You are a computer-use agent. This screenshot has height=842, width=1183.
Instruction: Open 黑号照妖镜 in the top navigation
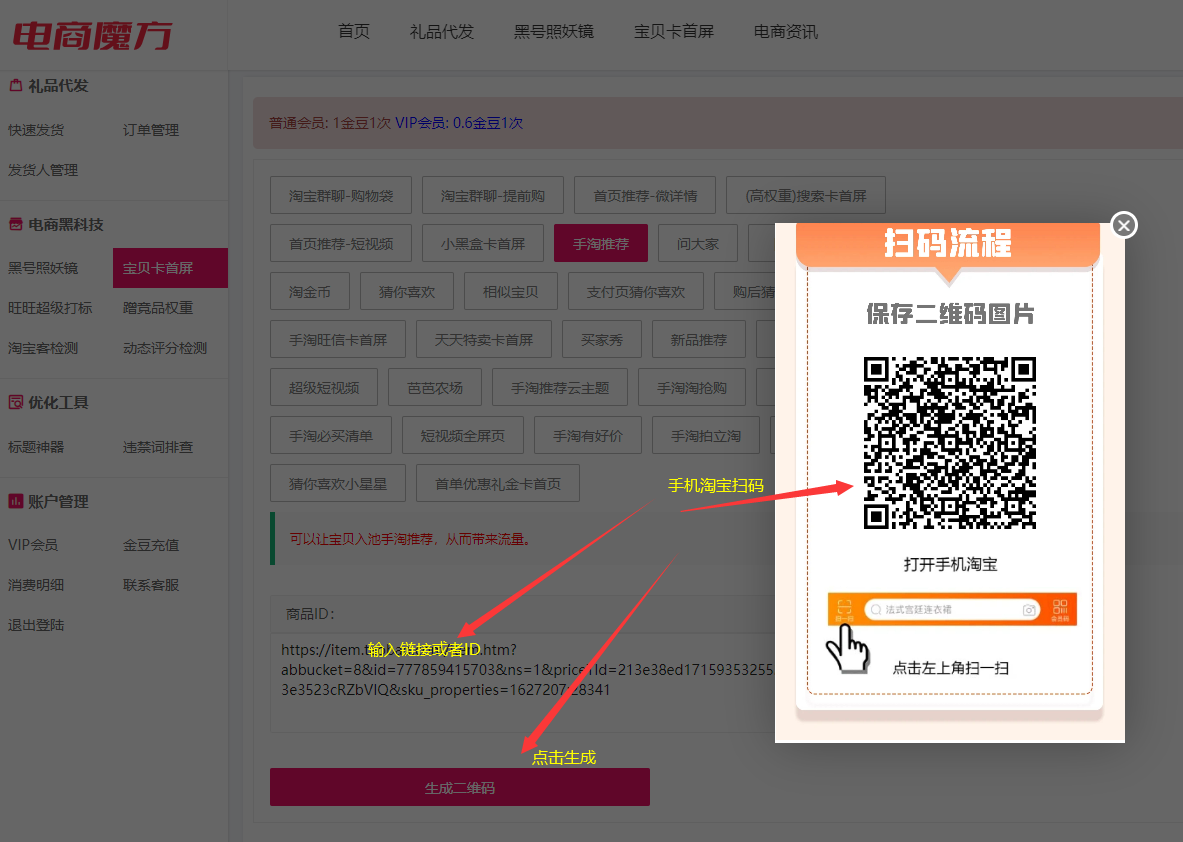pyautogui.click(x=554, y=32)
